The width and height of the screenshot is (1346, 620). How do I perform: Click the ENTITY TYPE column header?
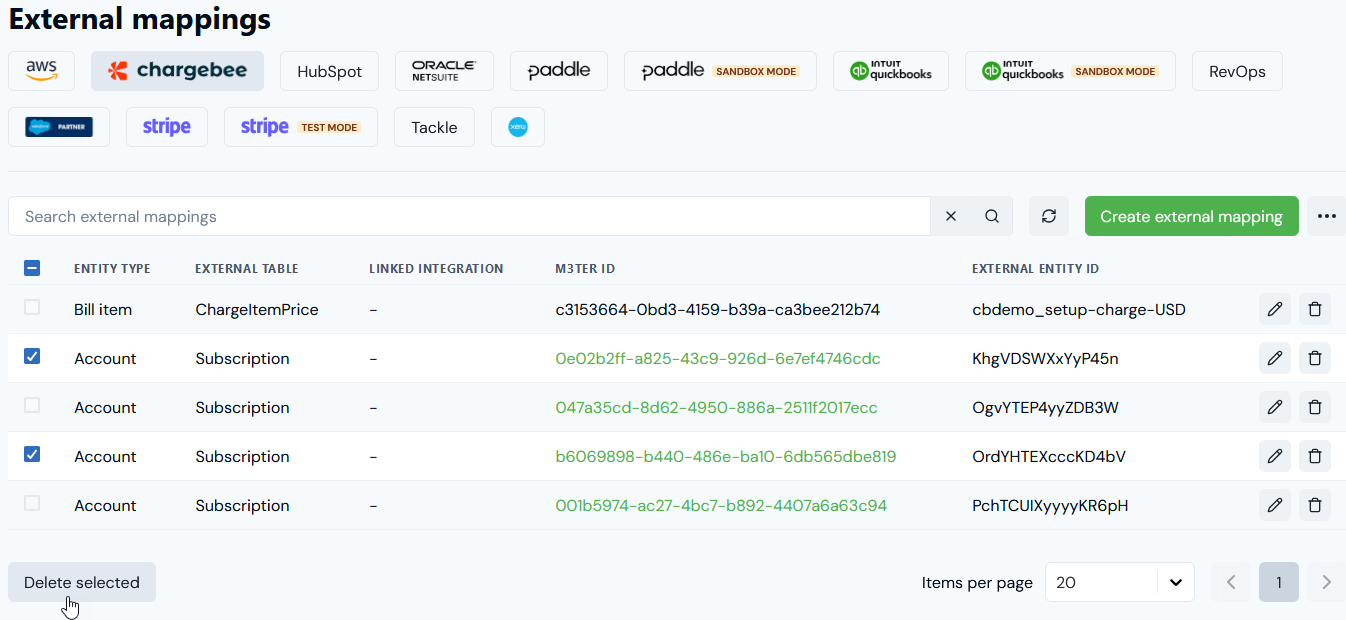click(x=112, y=269)
